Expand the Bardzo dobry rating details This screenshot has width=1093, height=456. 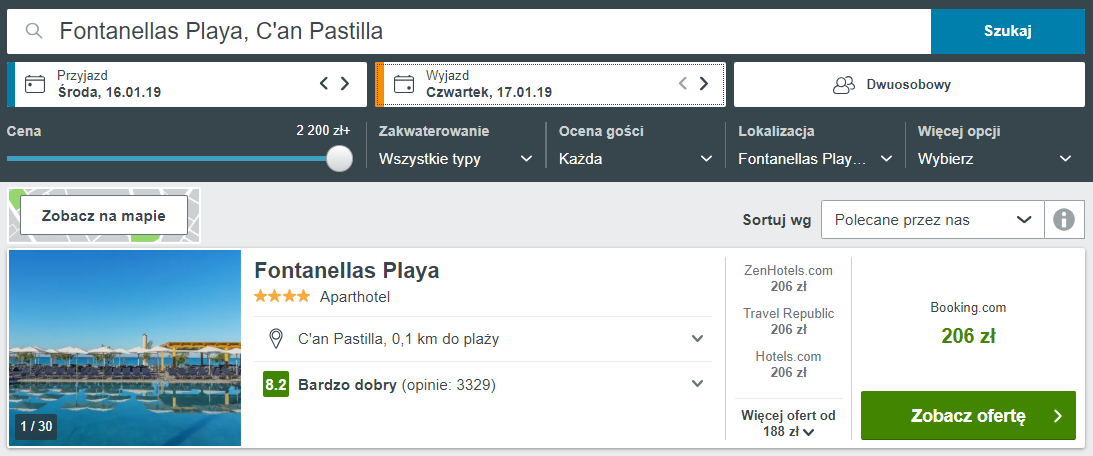pyautogui.click(x=698, y=384)
